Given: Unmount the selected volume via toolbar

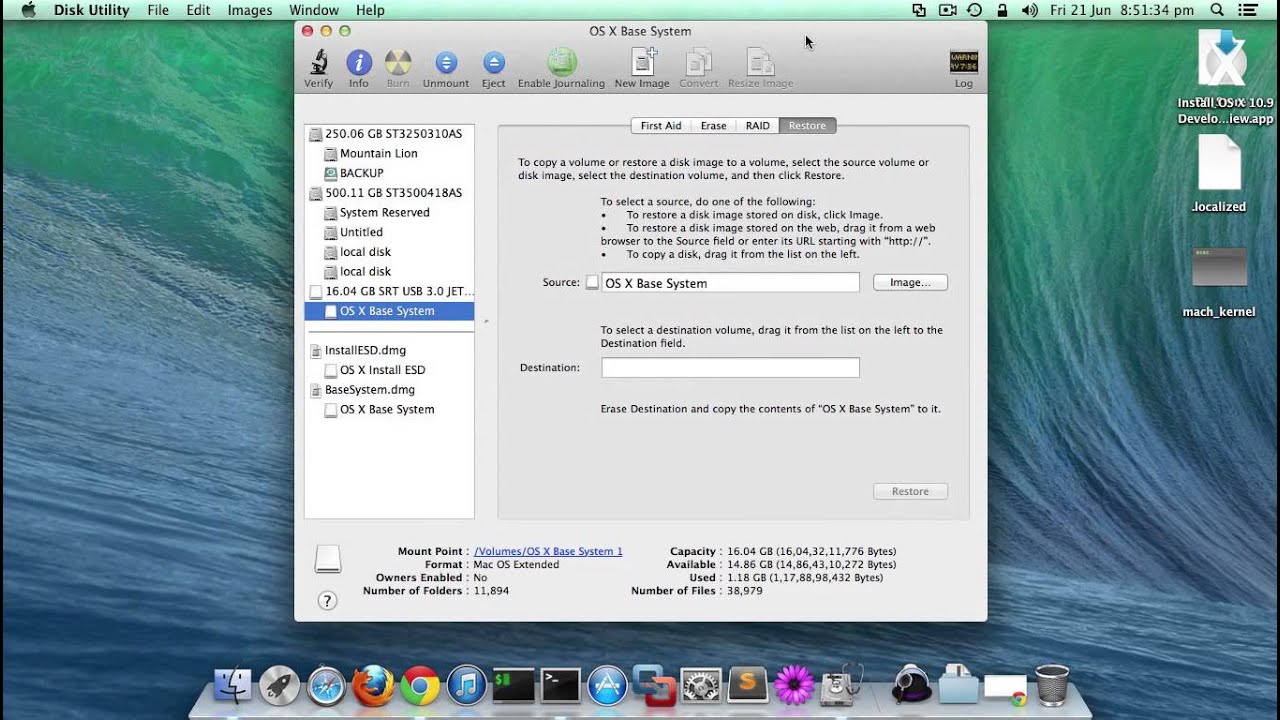Looking at the screenshot, I should [446, 63].
